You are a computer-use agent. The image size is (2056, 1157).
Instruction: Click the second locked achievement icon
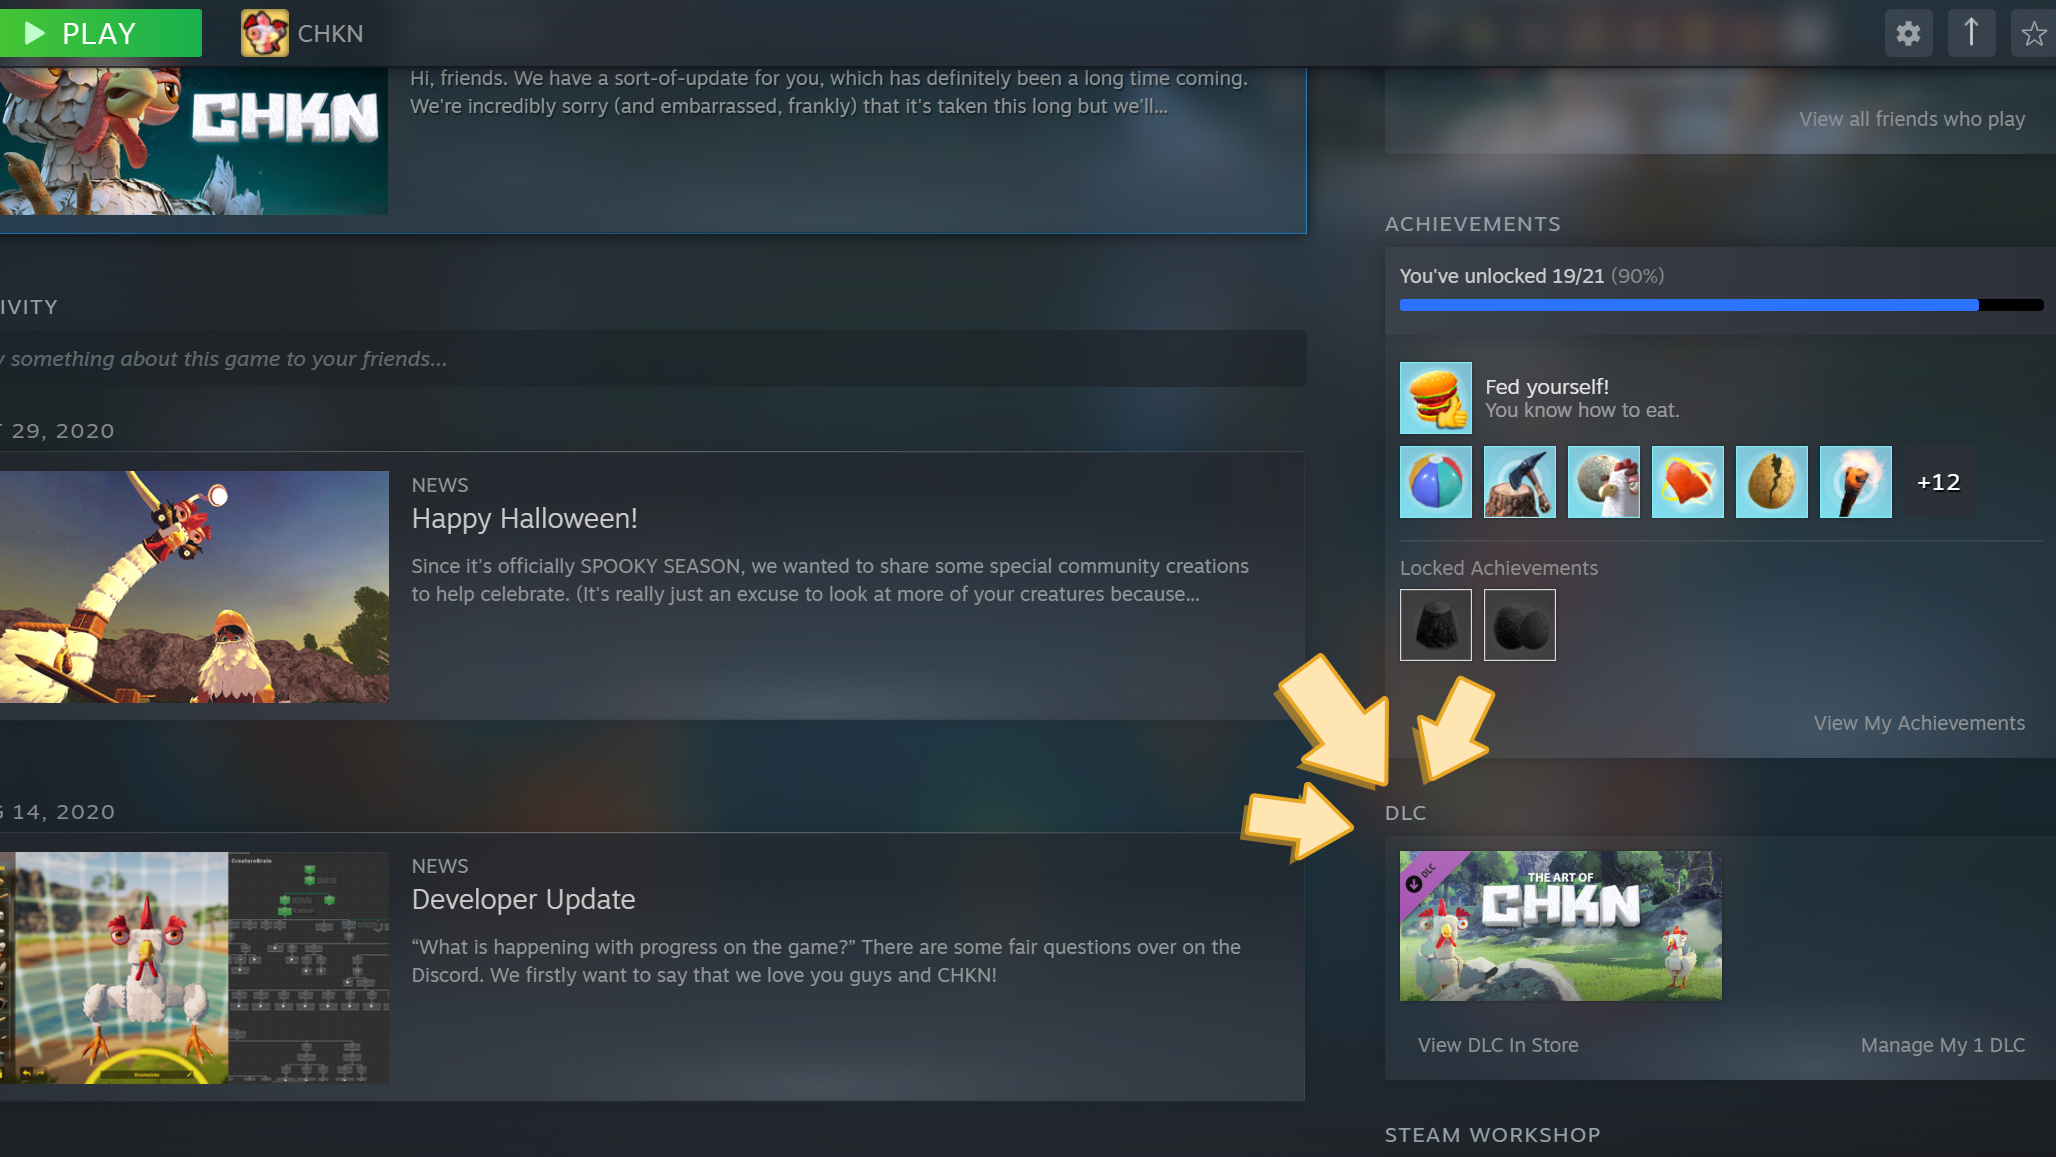tap(1519, 624)
